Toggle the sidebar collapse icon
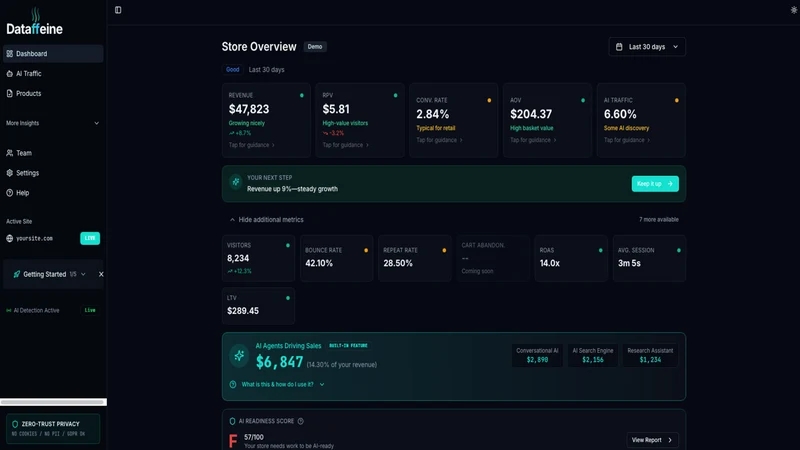The image size is (800, 450). tap(118, 10)
